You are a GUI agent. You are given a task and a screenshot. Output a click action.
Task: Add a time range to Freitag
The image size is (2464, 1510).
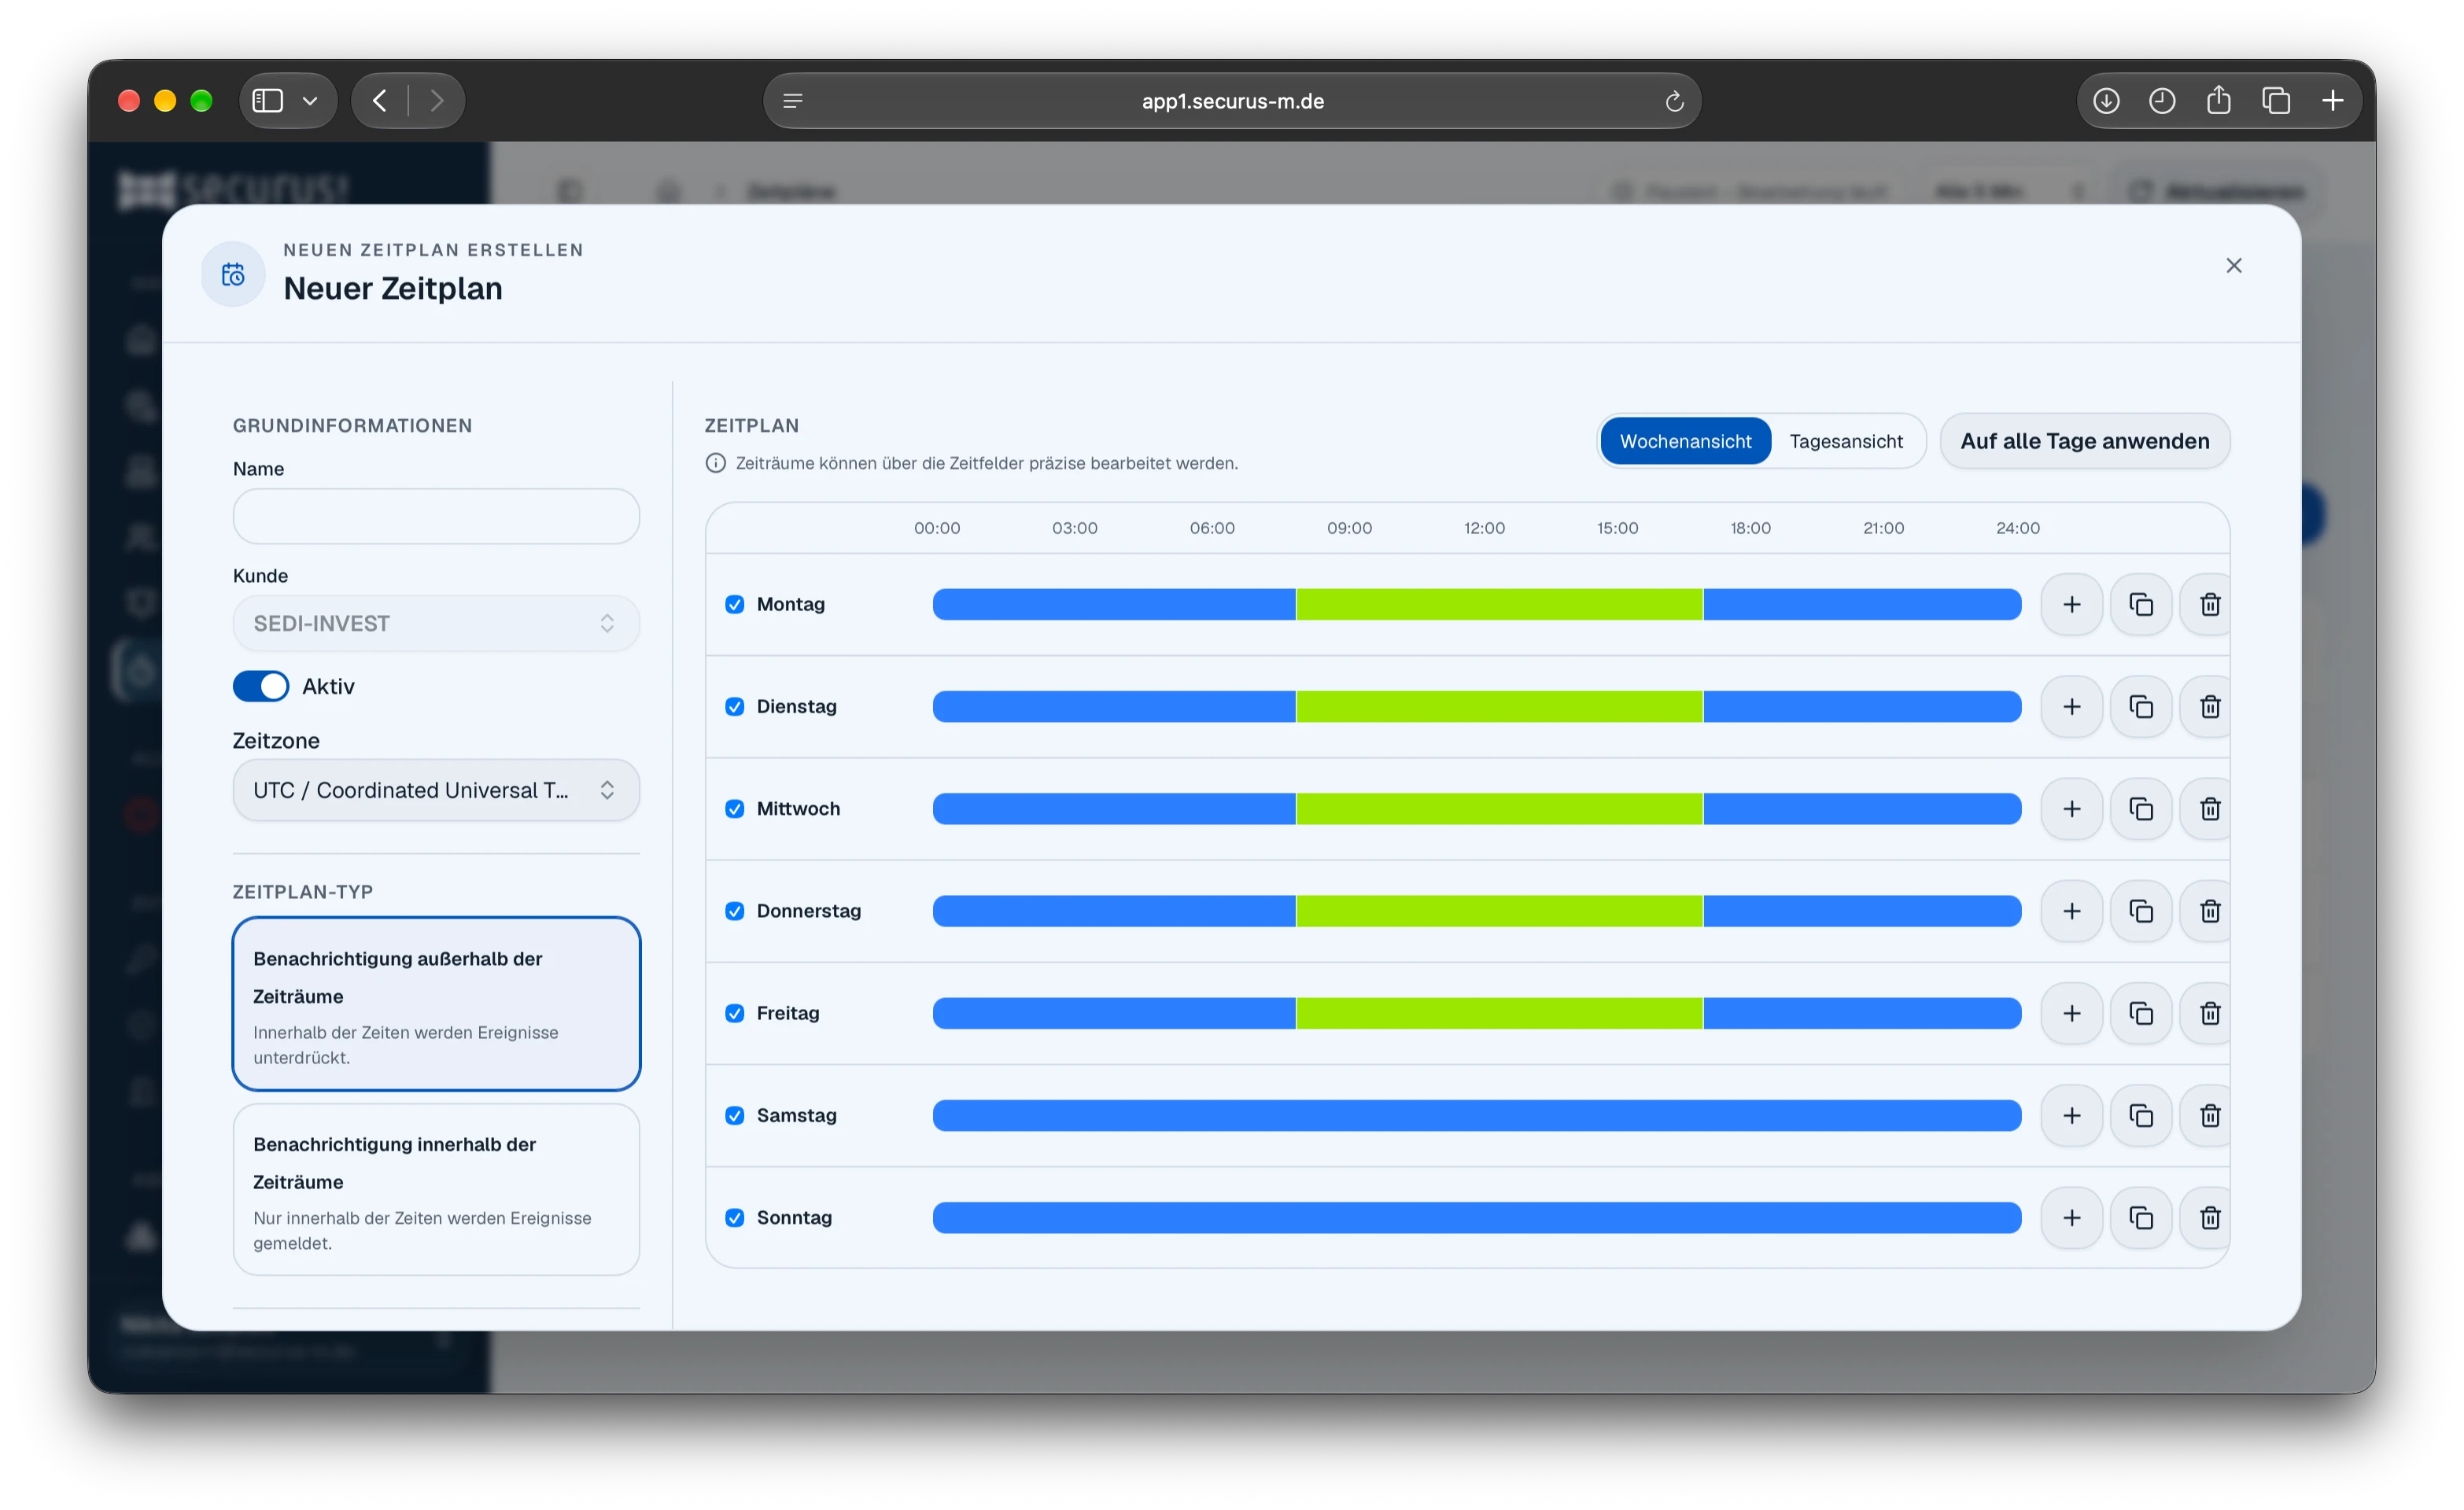tap(2071, 1013)
